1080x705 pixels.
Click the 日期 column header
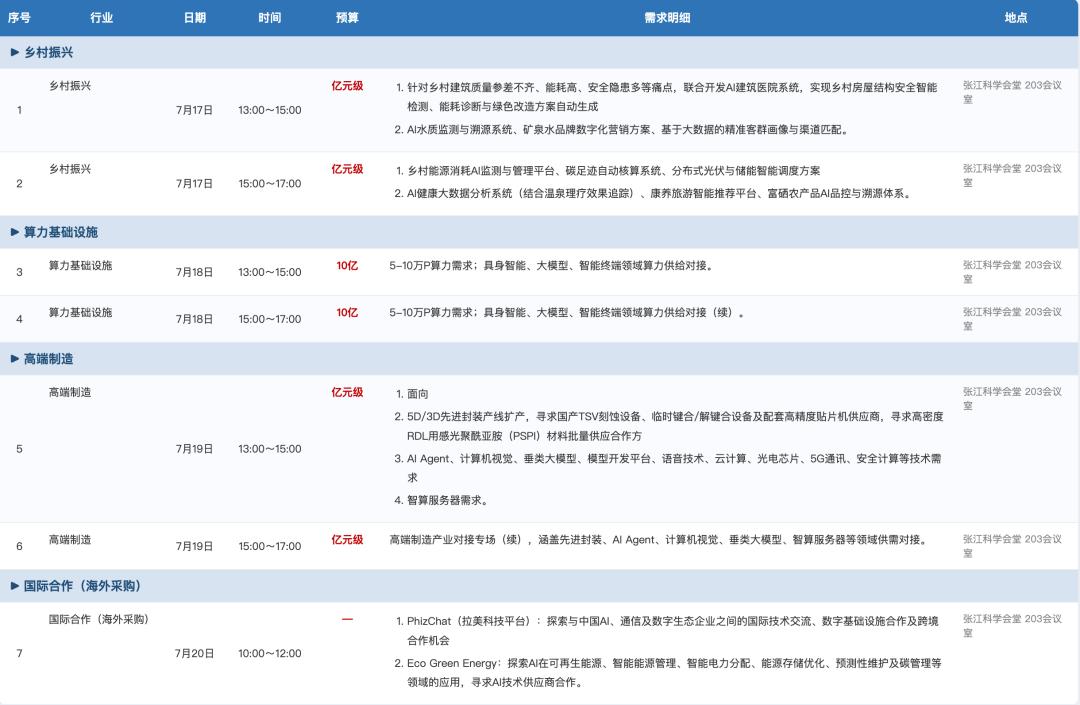click(195, 18)
